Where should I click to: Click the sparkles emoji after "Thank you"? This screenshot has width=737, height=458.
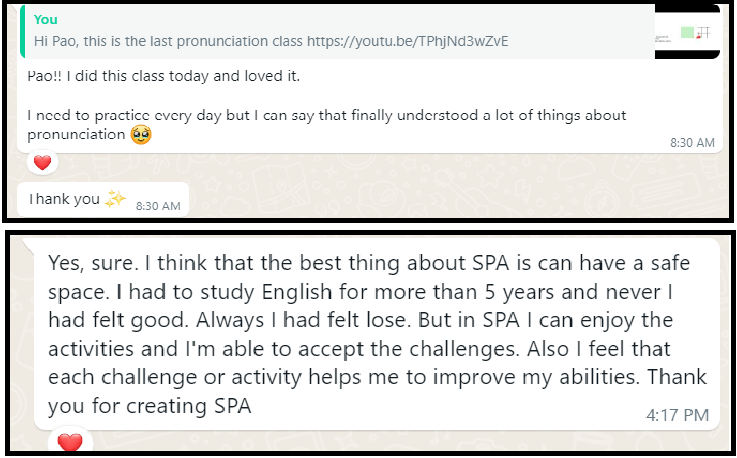(115, 199)
